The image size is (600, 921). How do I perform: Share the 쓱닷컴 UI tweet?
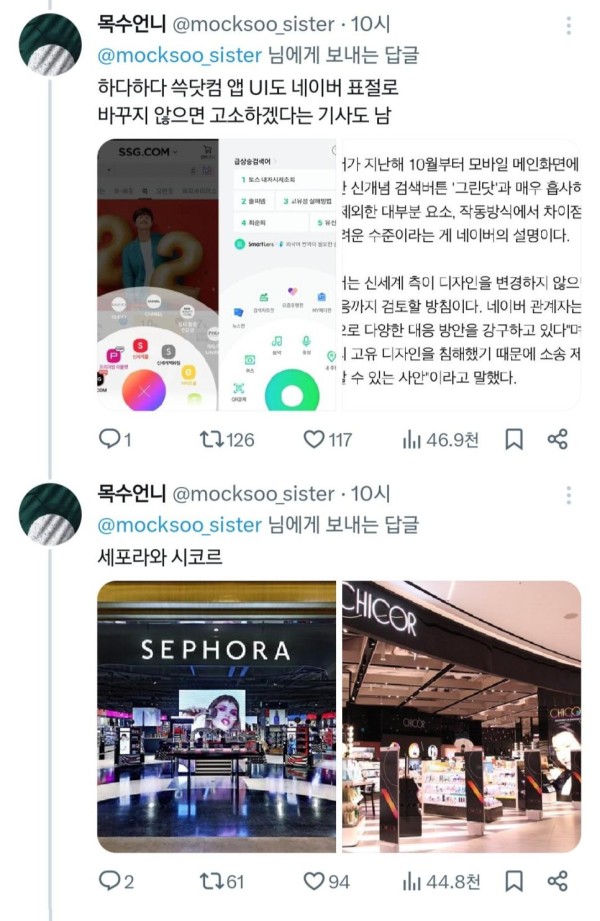coord(557,439)
